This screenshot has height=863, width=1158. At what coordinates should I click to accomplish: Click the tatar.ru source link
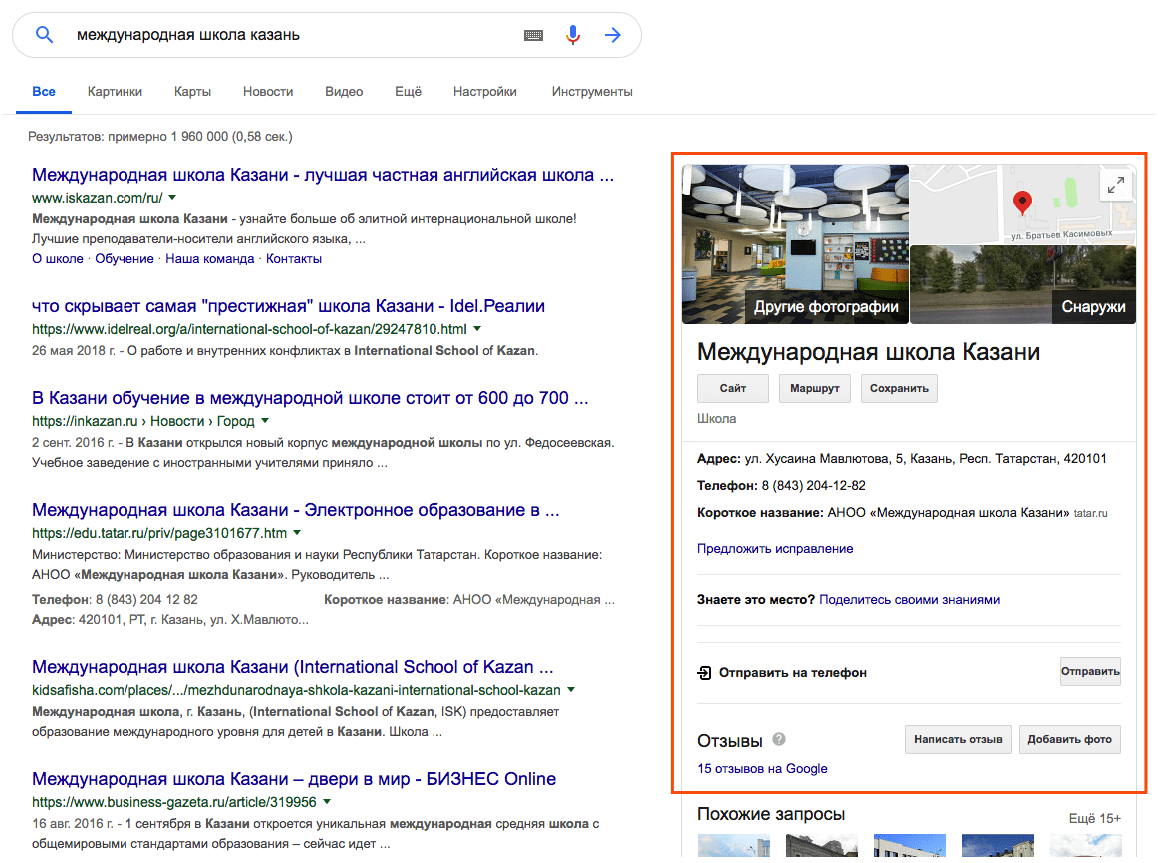point(1091,513)
